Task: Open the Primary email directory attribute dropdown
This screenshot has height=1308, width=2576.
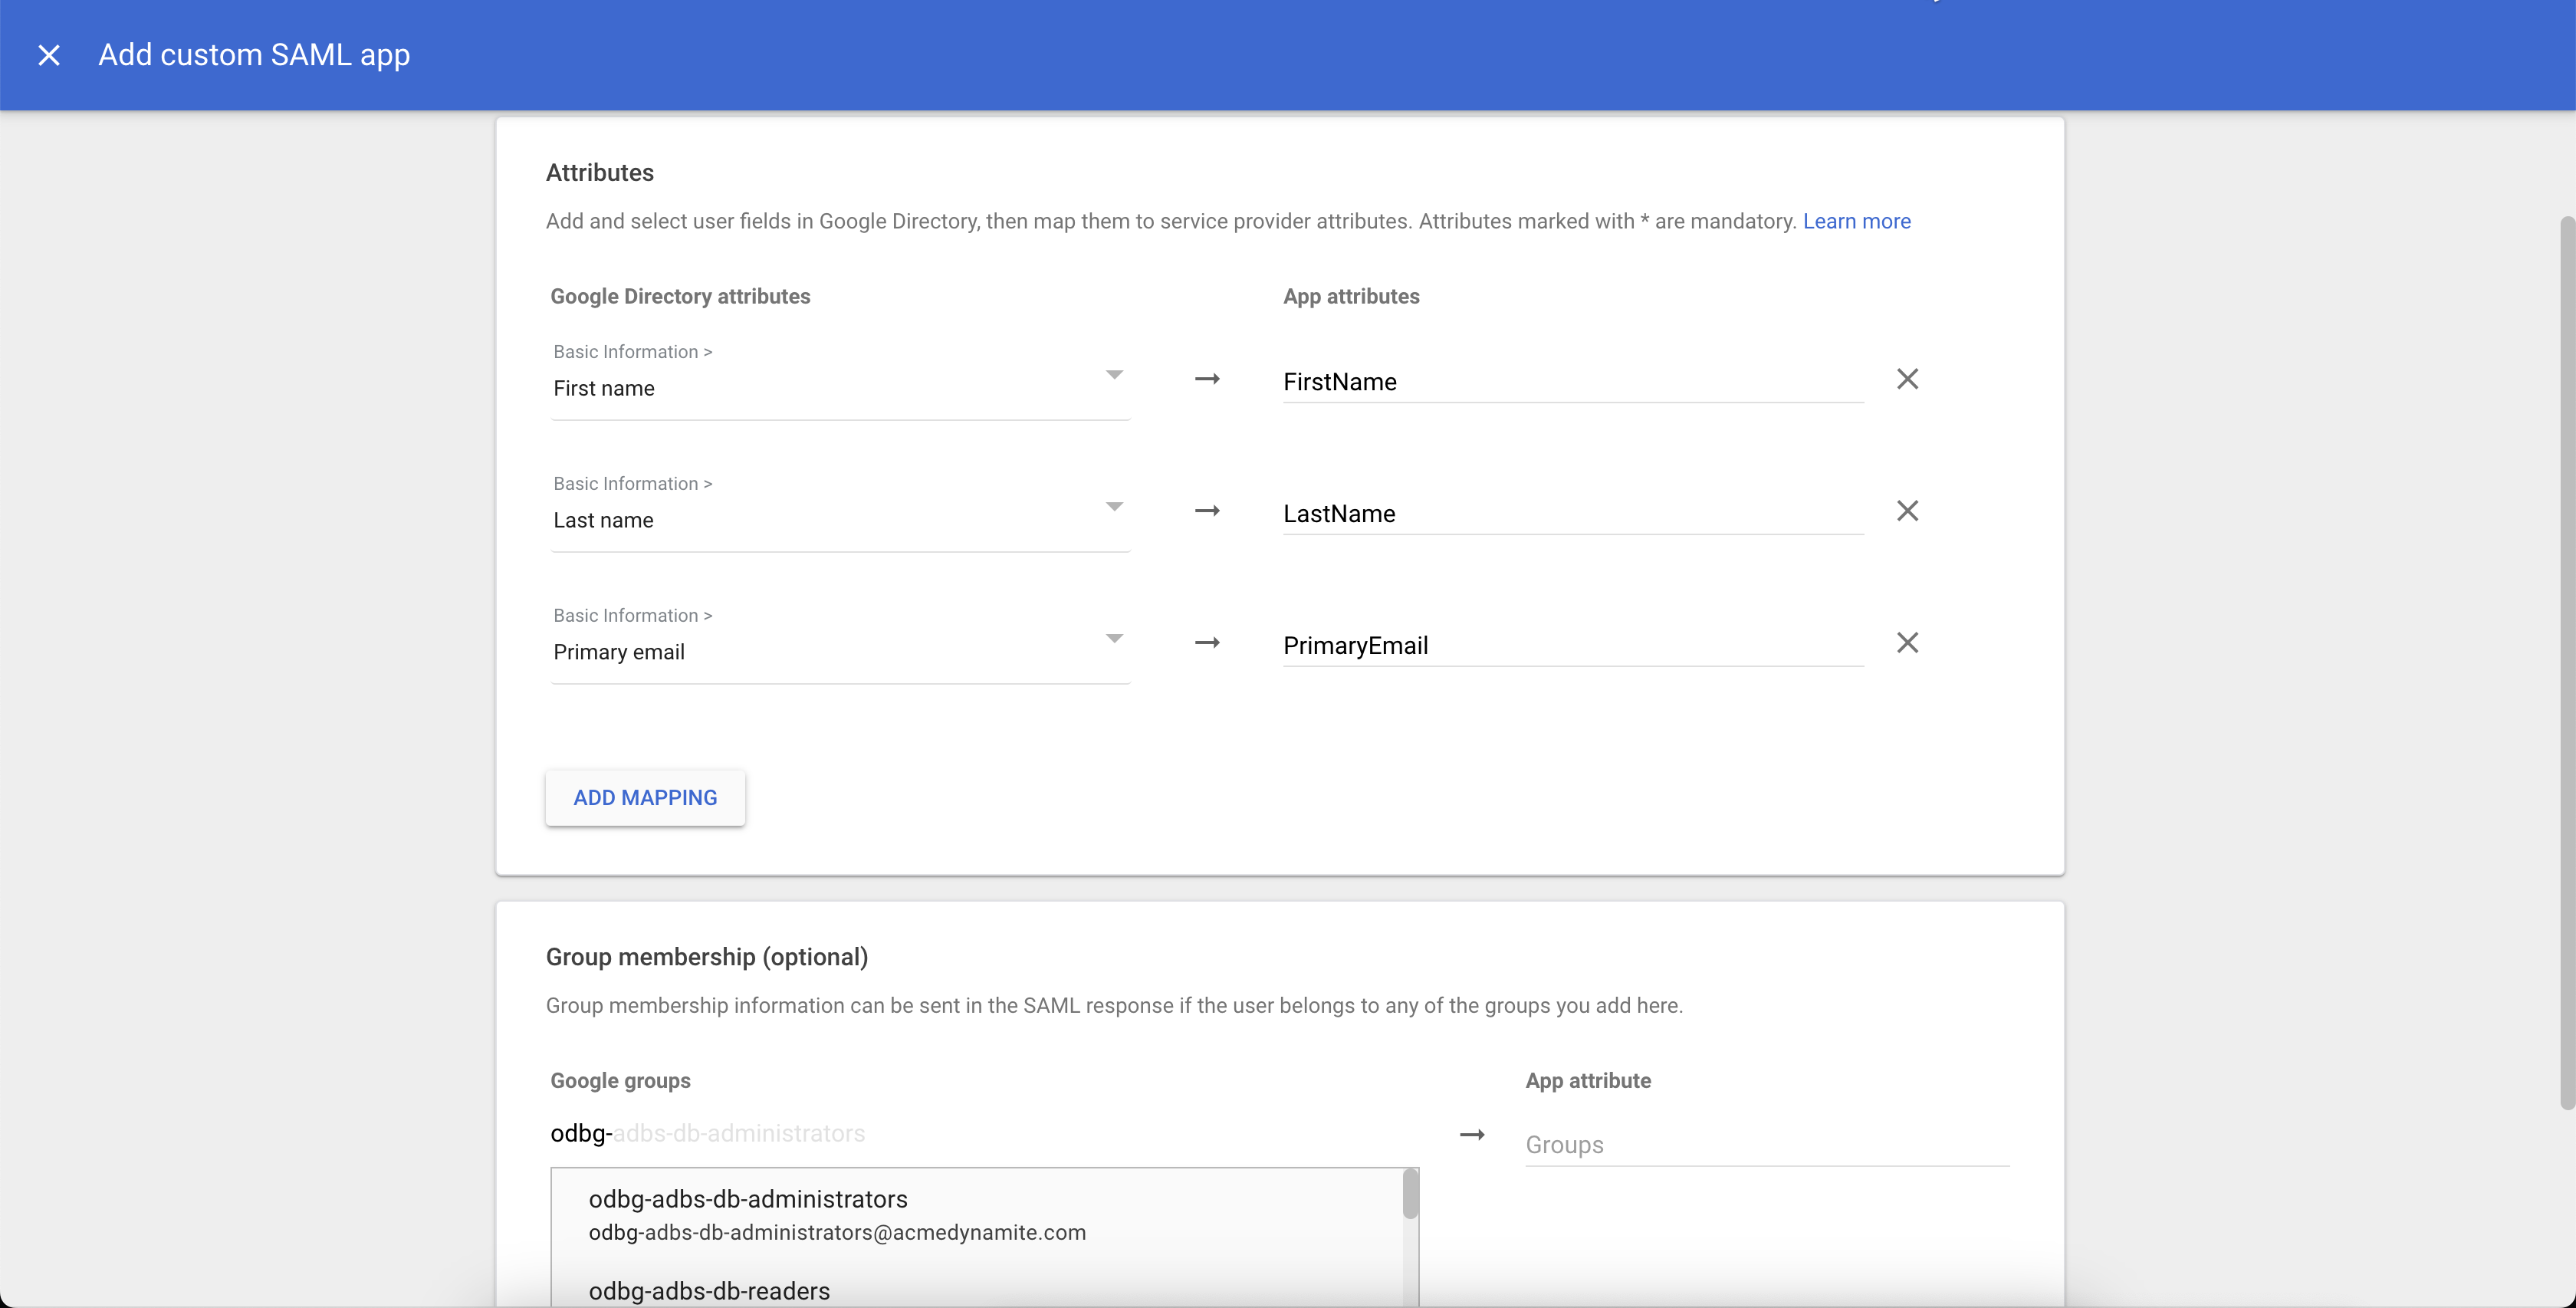Action: tap(1114, 639)
